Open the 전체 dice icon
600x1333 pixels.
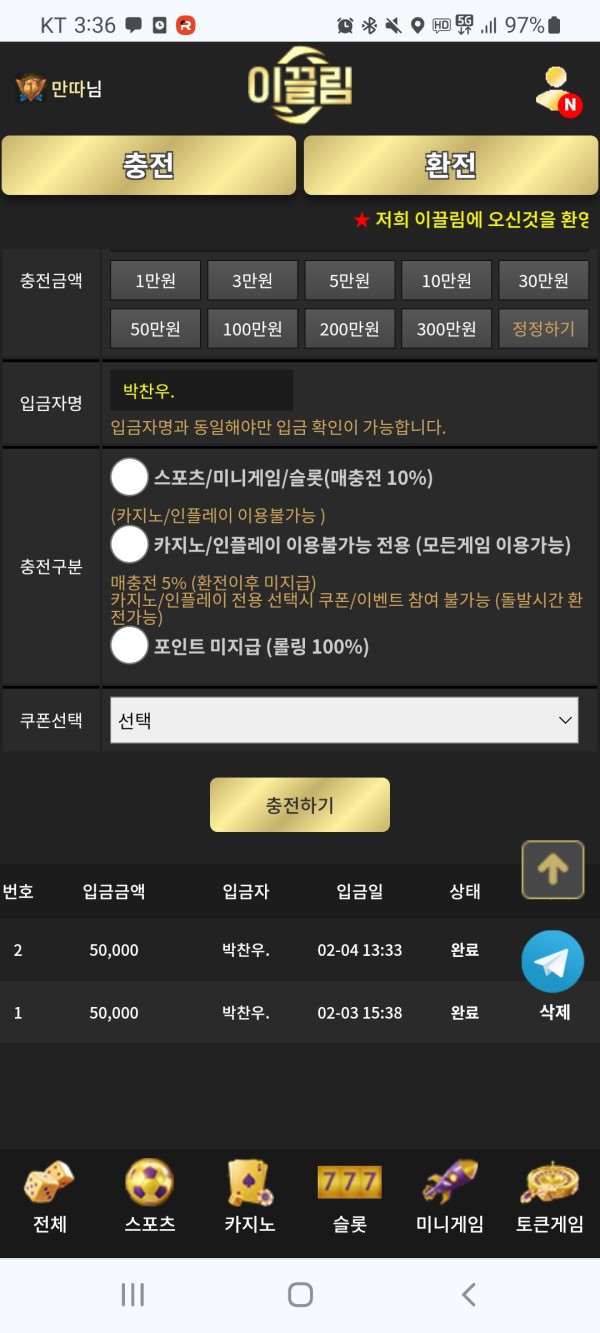click(49, 1183)
